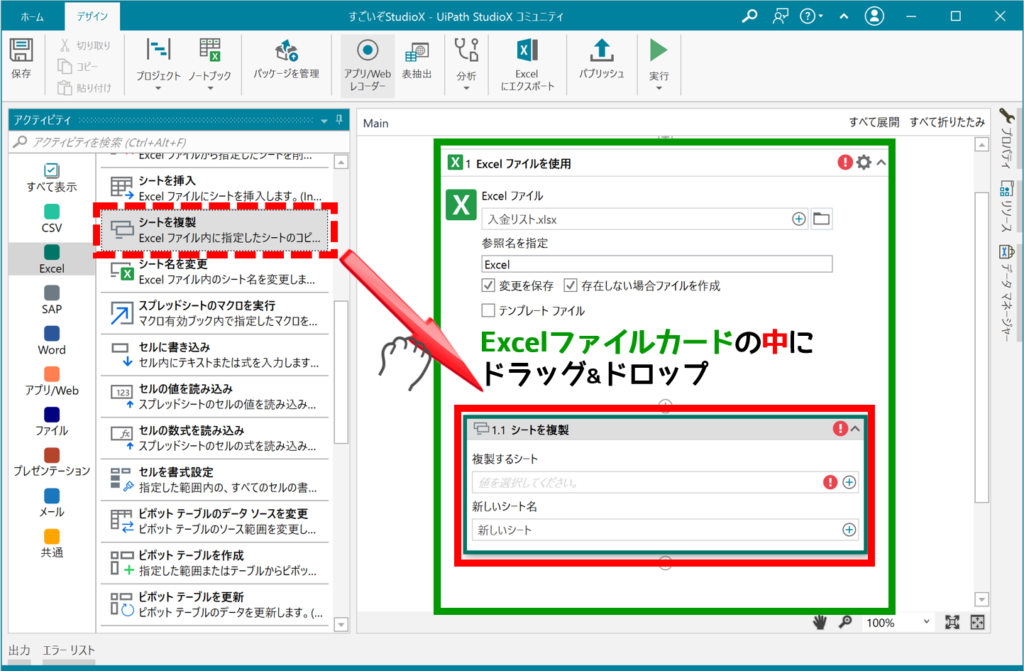
Task: Click the search magnifier in title bar
Action: tap(750, 16)
